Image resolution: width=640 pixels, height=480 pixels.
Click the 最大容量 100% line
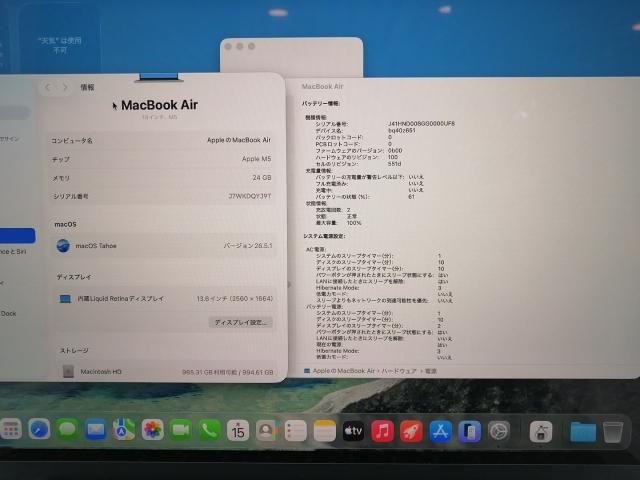point(338,223)
